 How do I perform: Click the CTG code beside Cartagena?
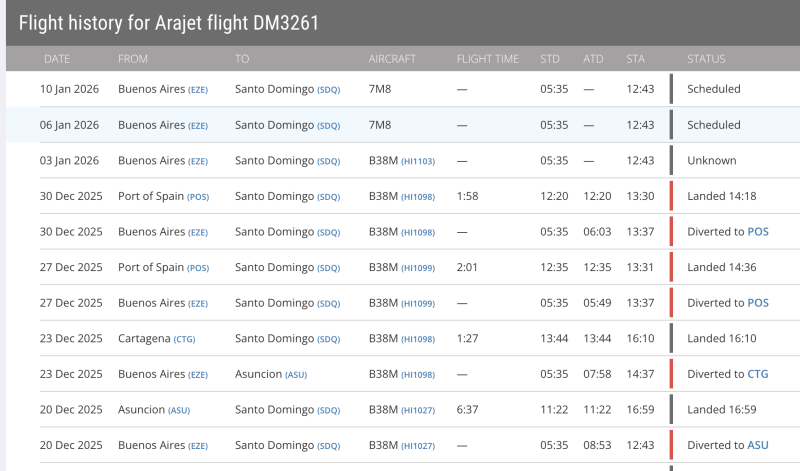click(x=185, y=339)
